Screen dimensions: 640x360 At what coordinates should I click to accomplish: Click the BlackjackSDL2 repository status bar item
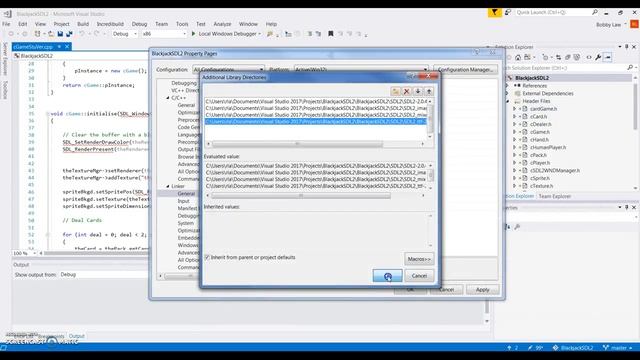573,348
